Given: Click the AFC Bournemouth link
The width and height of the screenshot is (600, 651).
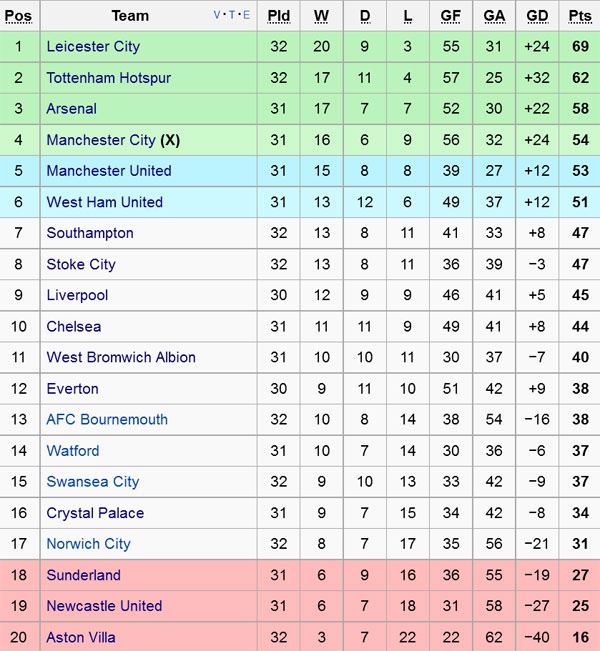Looking at the screenshot, I should (x=106, y=420).
